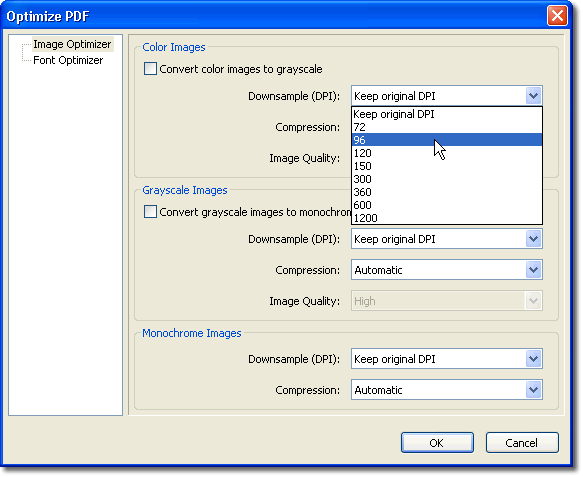Choose 96 DPI from the list

pyautogui.click(x=447, y=140)
